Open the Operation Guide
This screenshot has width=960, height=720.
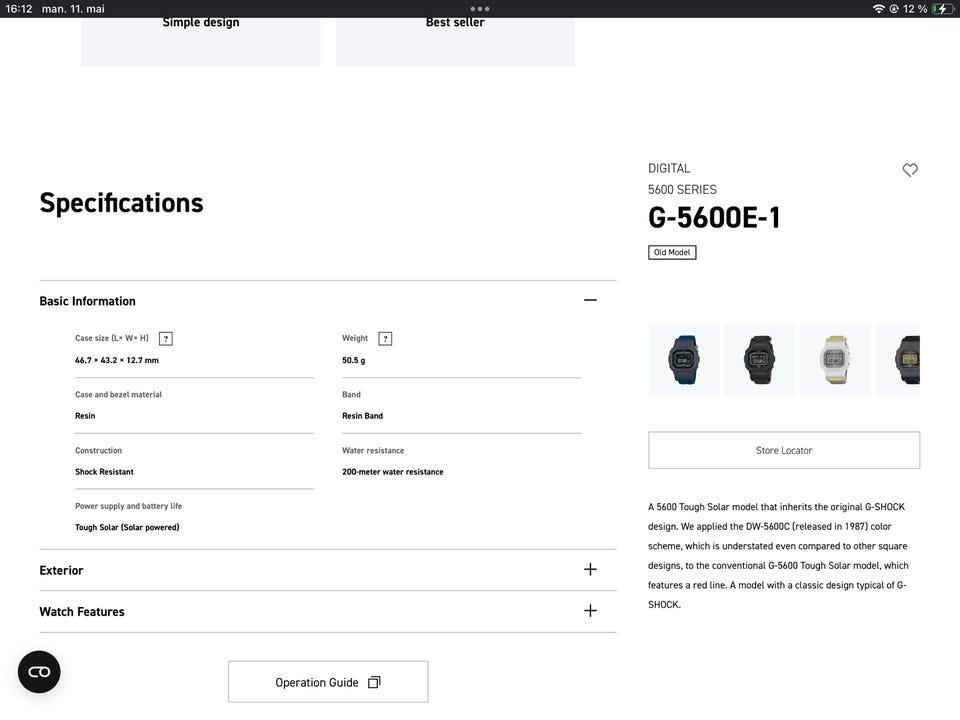[x=328, y=682]
